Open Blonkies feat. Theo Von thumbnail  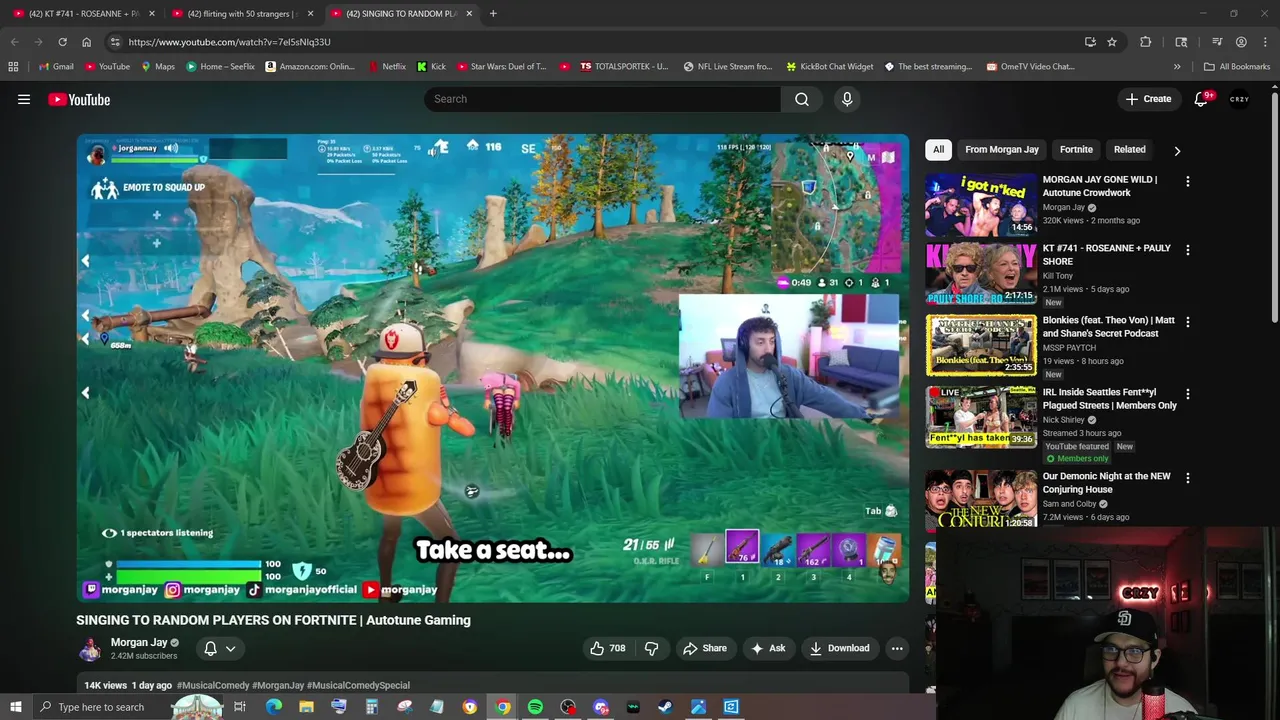click(981, 346)
